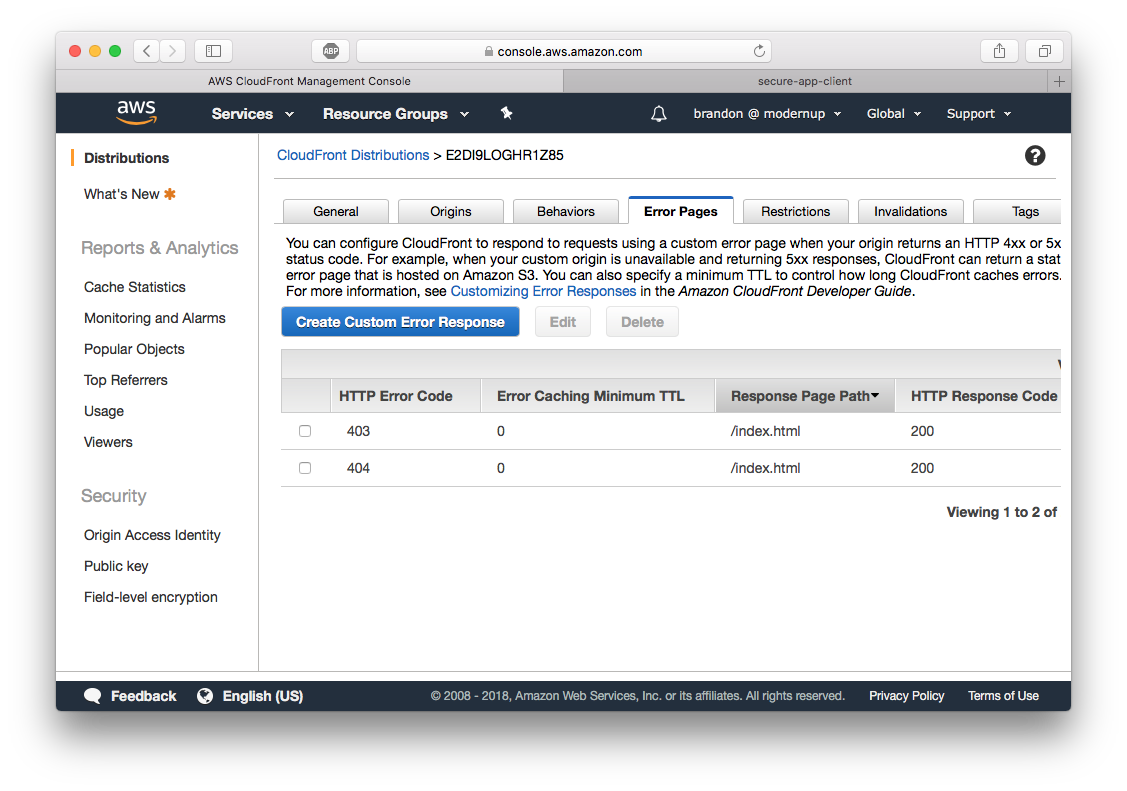
Task: Check the 403 error code row checkbox
Action: click(x=305, y=431)
